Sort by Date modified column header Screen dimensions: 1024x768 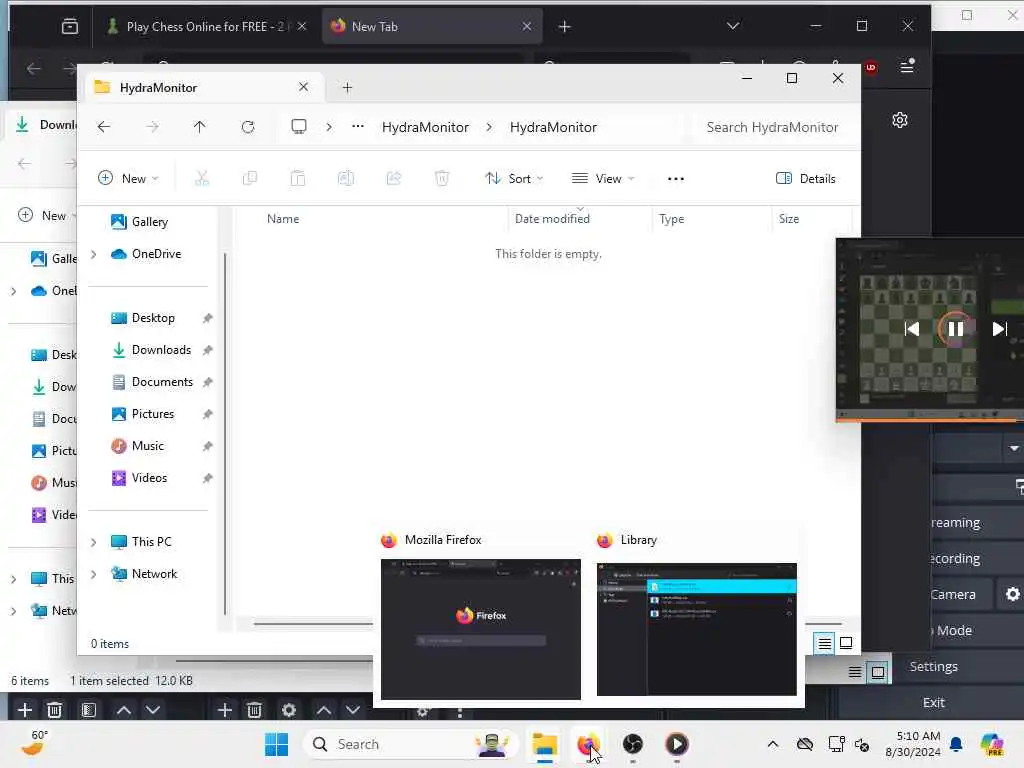click(x=552, y=219)
